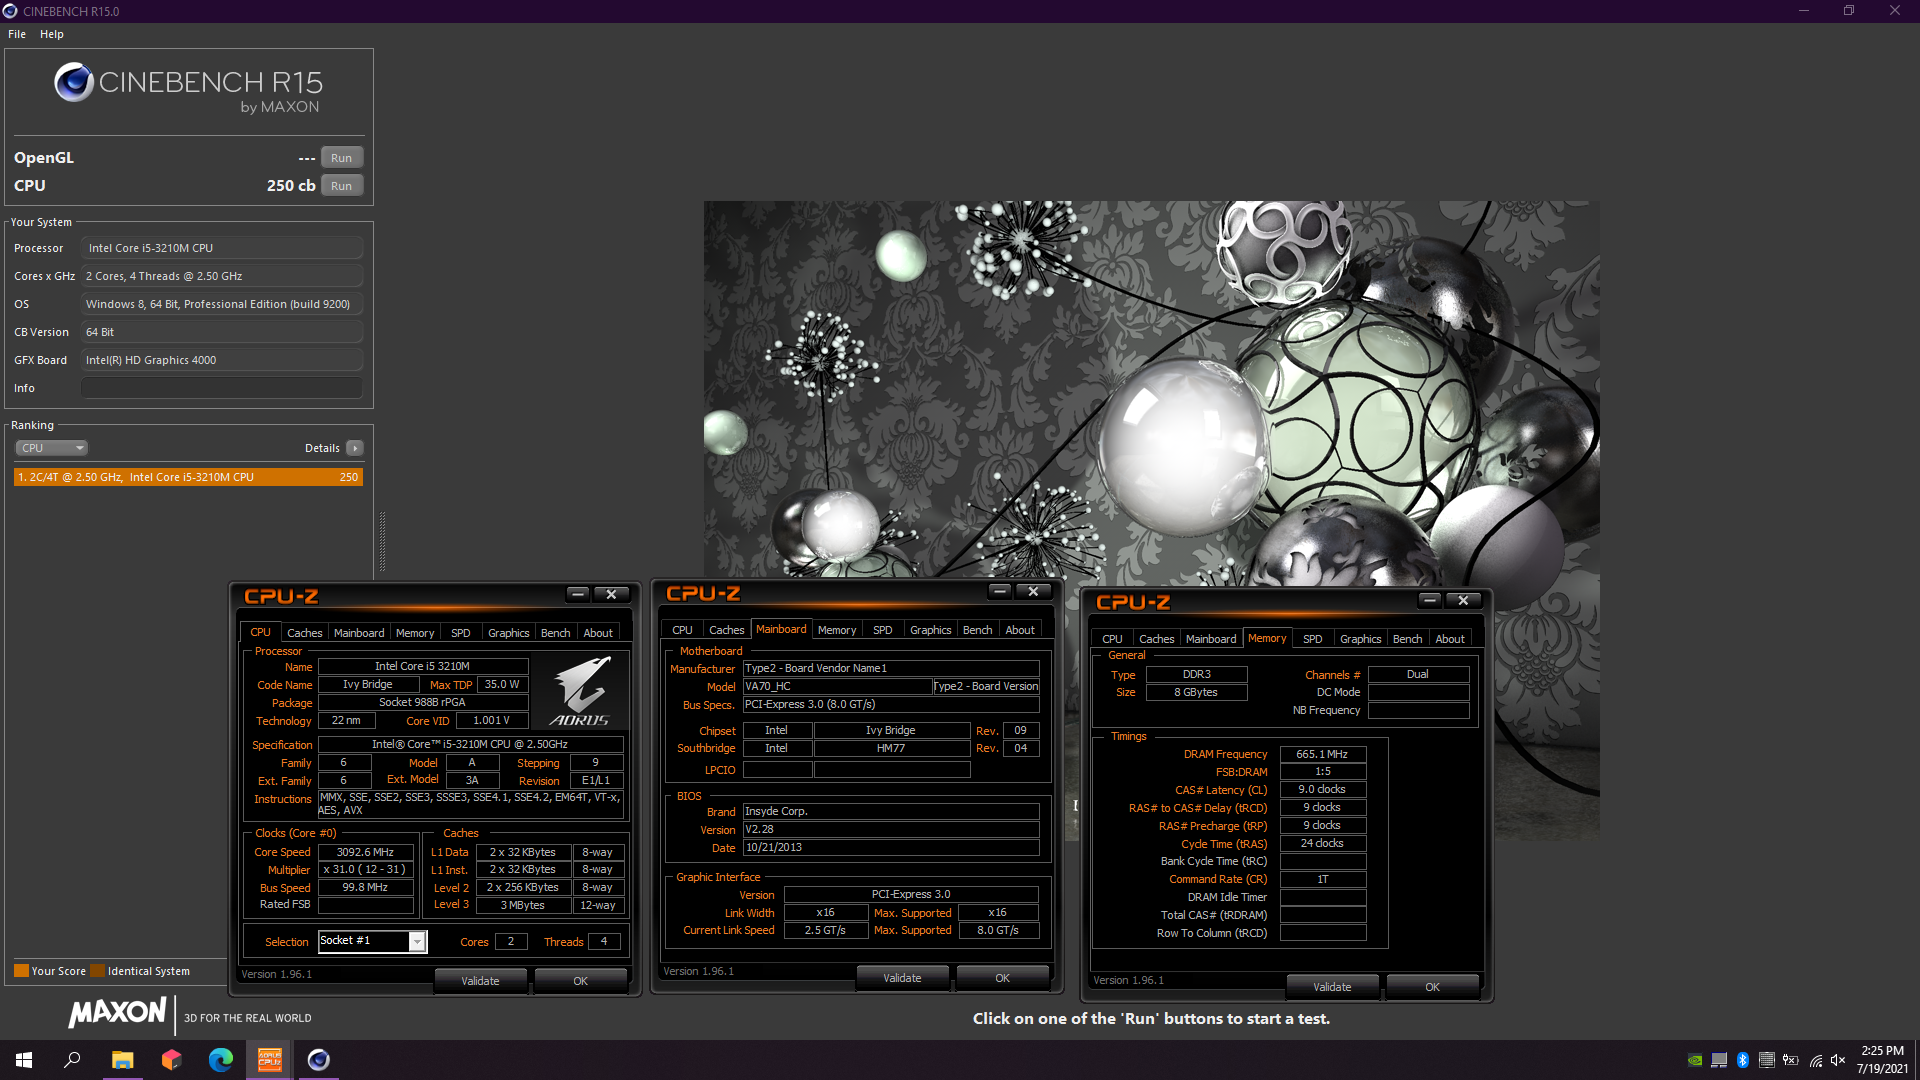Check battery status tray icon

click(1791, 1061)
